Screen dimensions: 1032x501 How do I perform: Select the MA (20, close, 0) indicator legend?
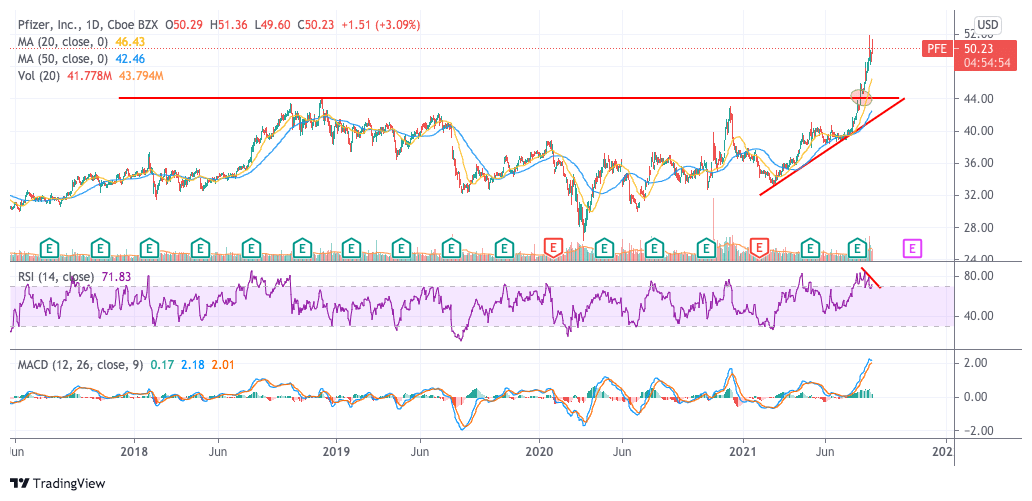pyautogui.click(x=61, y=42)
